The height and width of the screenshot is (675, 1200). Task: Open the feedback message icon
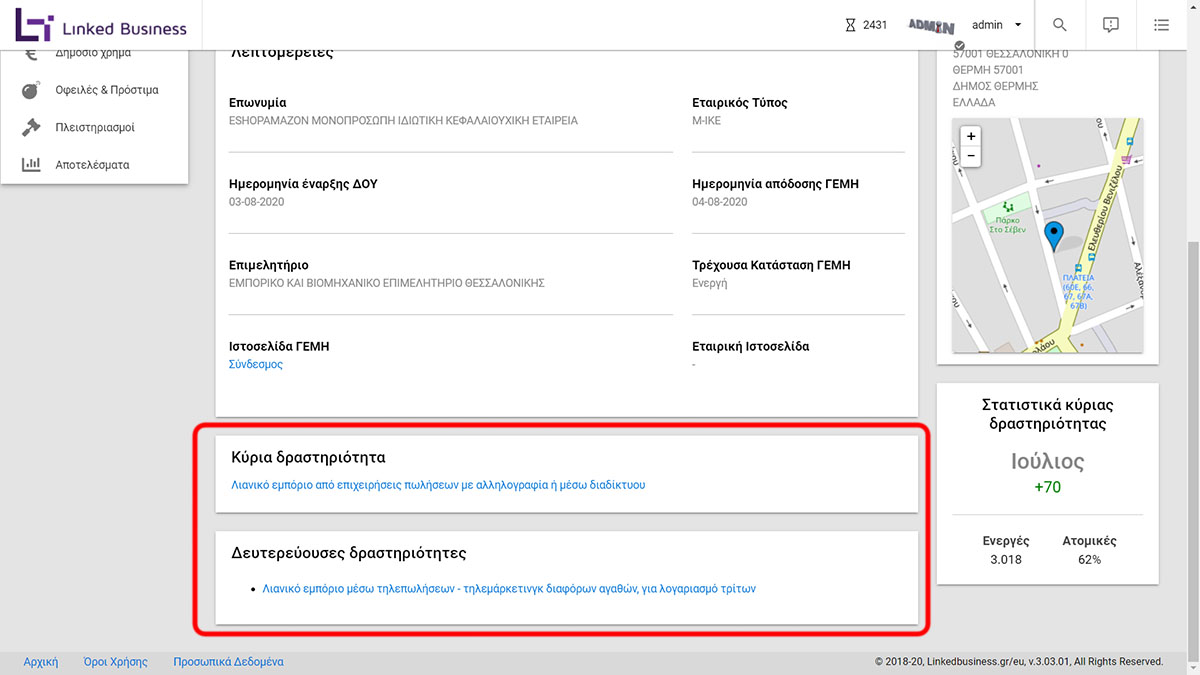pyautogui.click(x=1110, y=25)
